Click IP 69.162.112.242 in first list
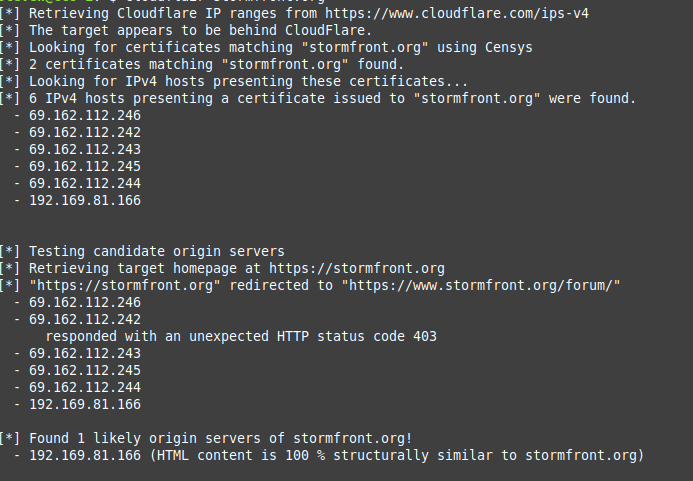This screenshot has height=481, width=693. pos(85,132)
